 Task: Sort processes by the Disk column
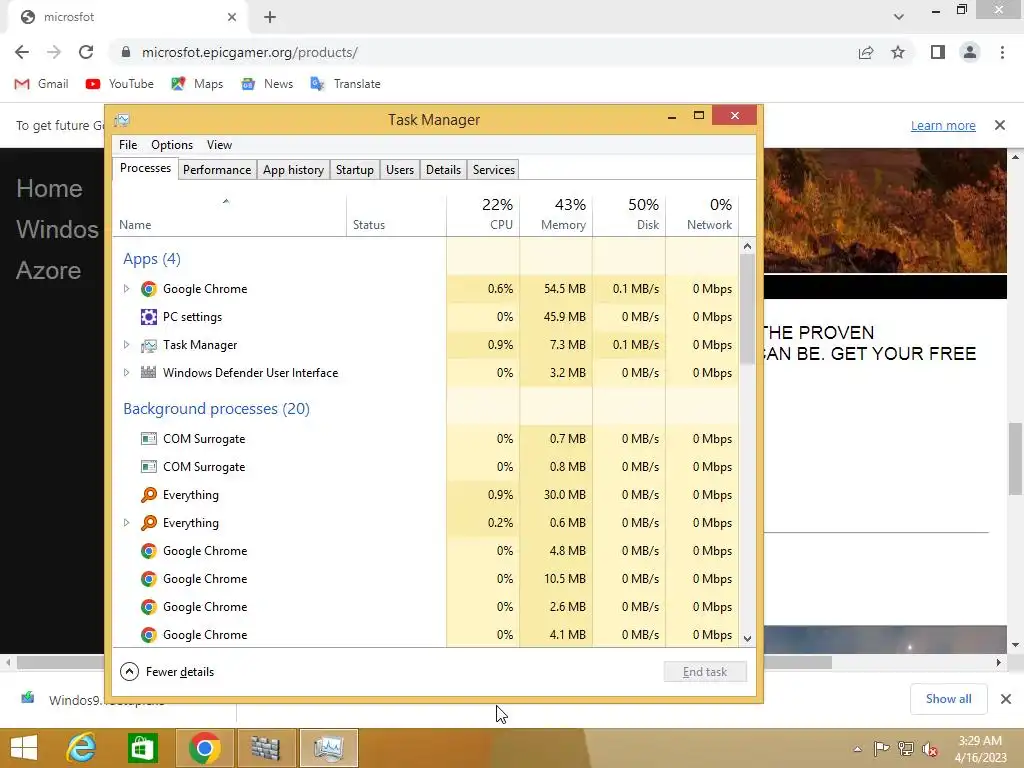[630, 214]
